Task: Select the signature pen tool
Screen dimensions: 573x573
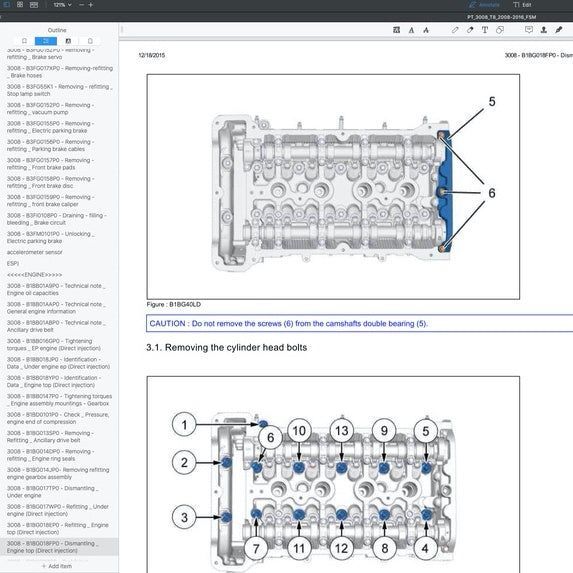Action: (x=558, y=30)
